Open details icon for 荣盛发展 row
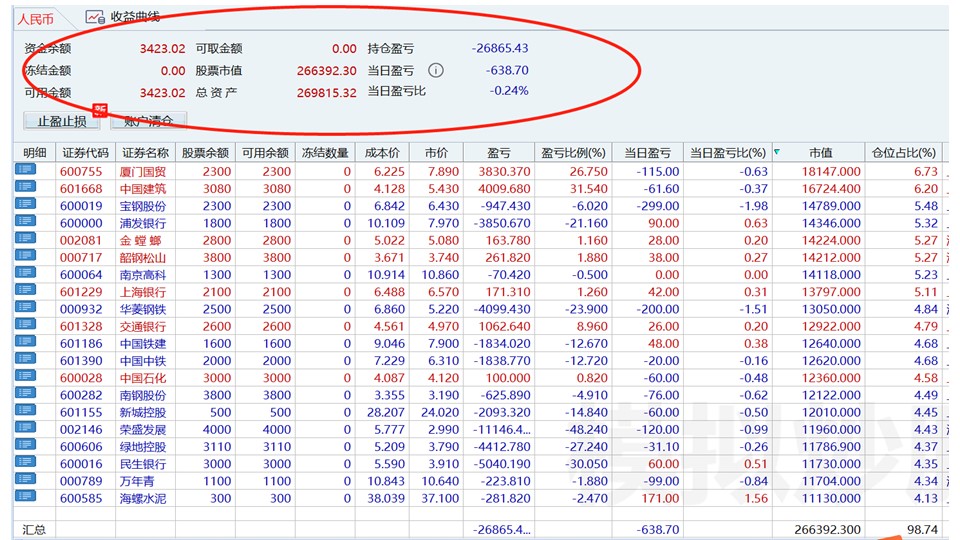 pos(25,427)
